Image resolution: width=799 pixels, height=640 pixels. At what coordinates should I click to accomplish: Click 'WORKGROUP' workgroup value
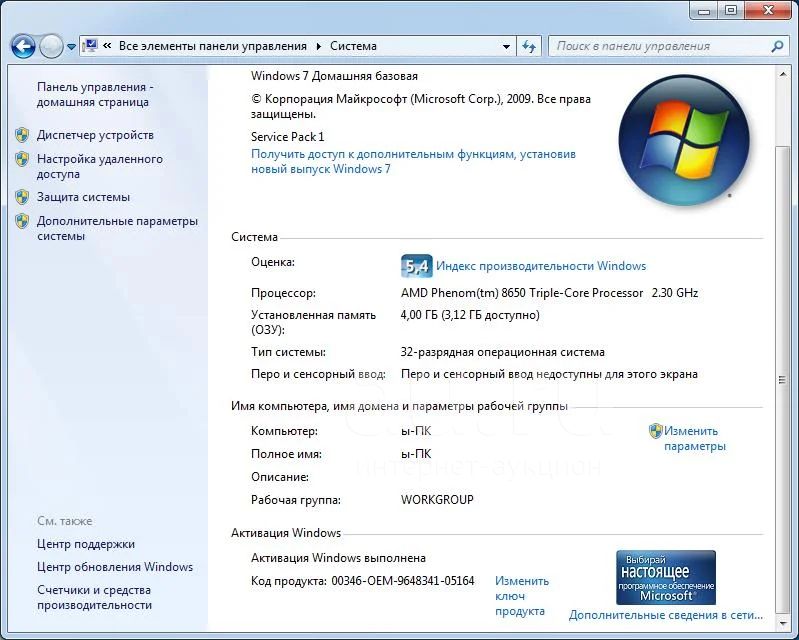pyautogui.click(x=437, y=499)
